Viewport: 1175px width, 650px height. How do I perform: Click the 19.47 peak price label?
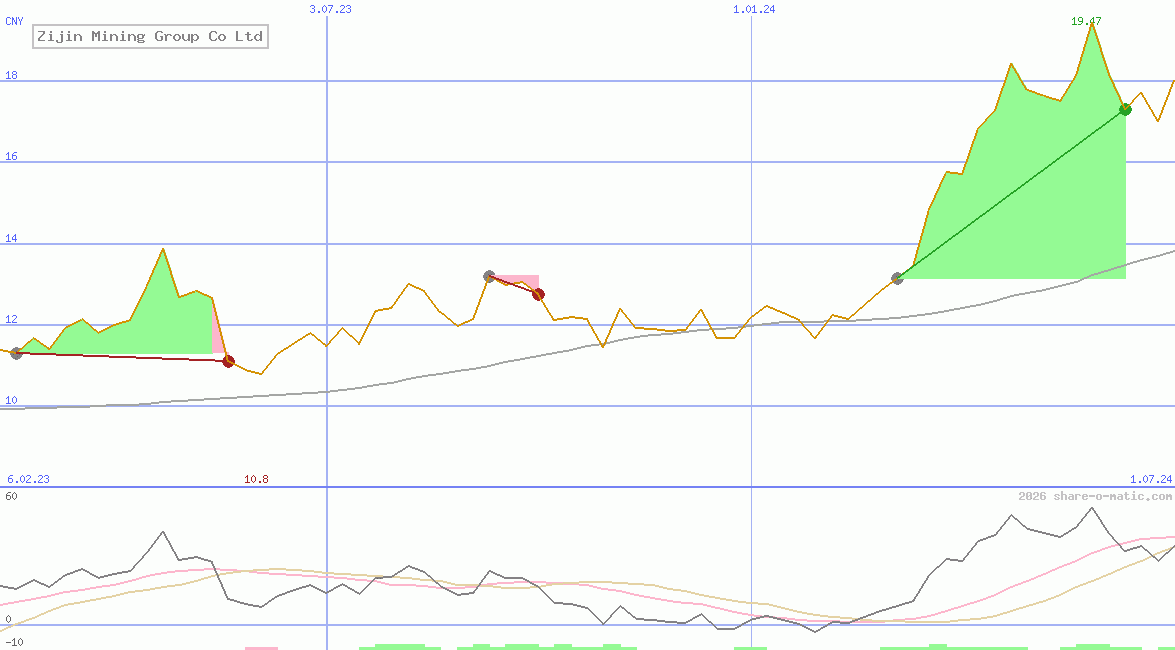(1086, 21)
